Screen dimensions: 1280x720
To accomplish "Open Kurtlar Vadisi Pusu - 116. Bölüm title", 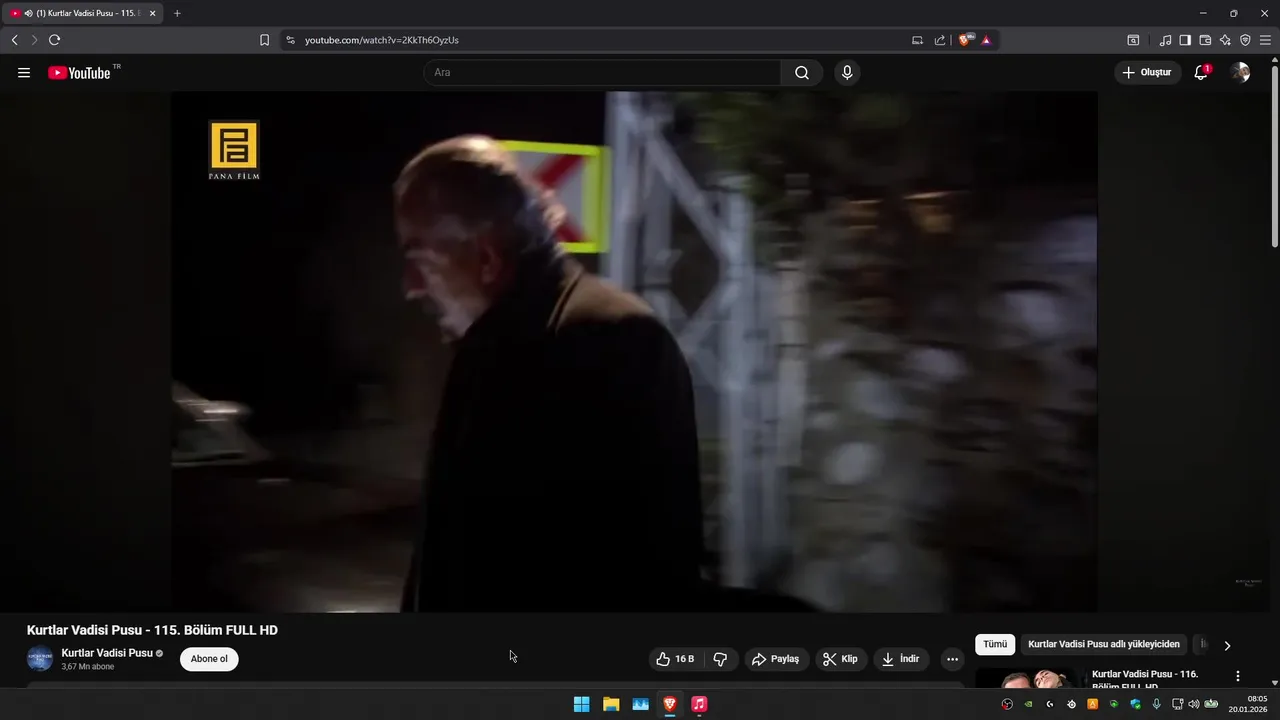I will (1145, 680).
